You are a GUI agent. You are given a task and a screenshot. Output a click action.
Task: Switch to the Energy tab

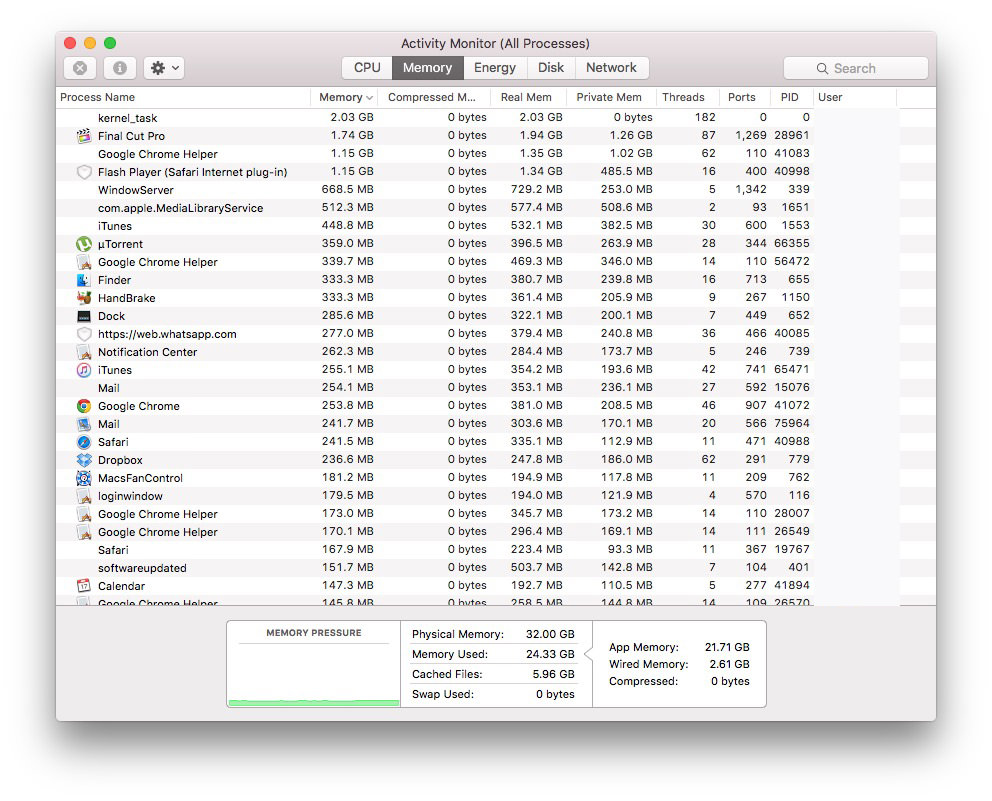point(495,68)
